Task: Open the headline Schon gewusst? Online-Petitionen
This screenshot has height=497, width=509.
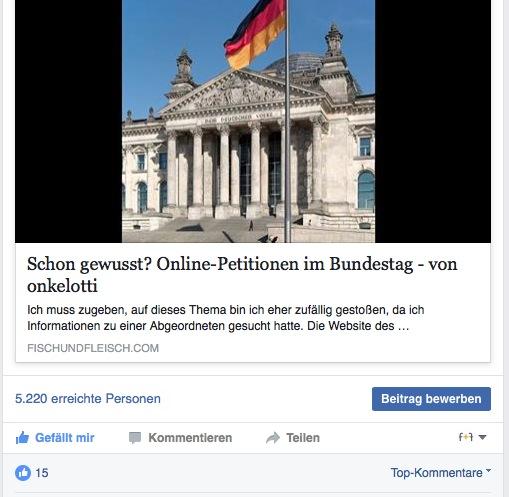Action: [242, 275]
